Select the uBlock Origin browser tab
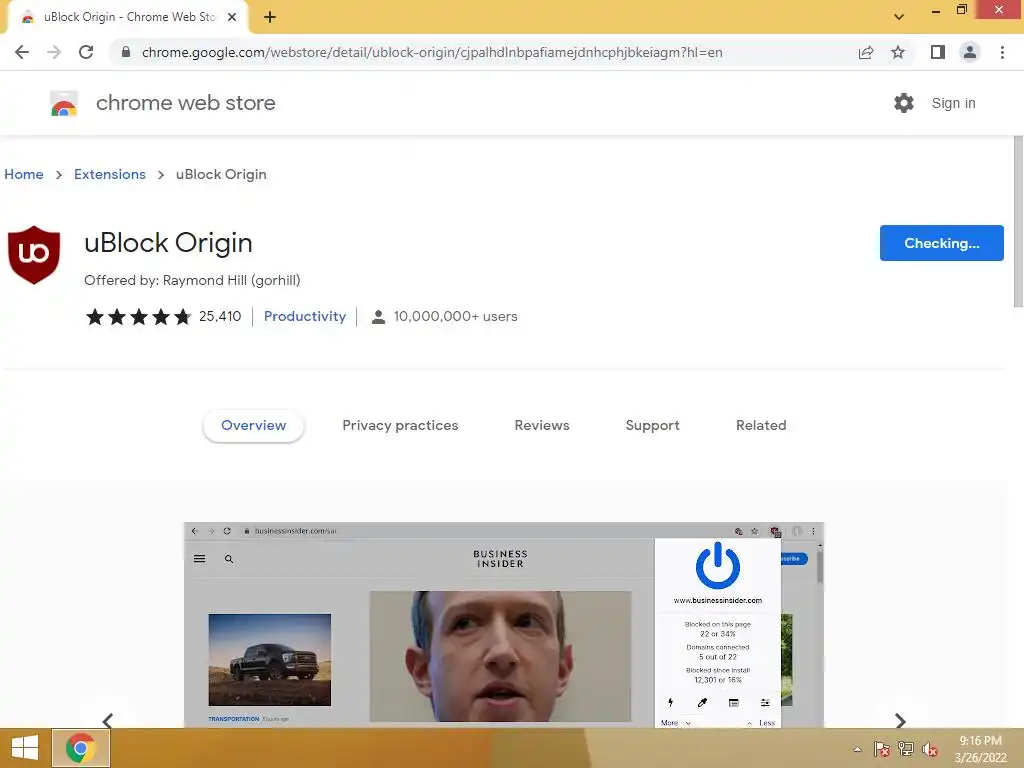1024x768 pixels. (127, 18)
